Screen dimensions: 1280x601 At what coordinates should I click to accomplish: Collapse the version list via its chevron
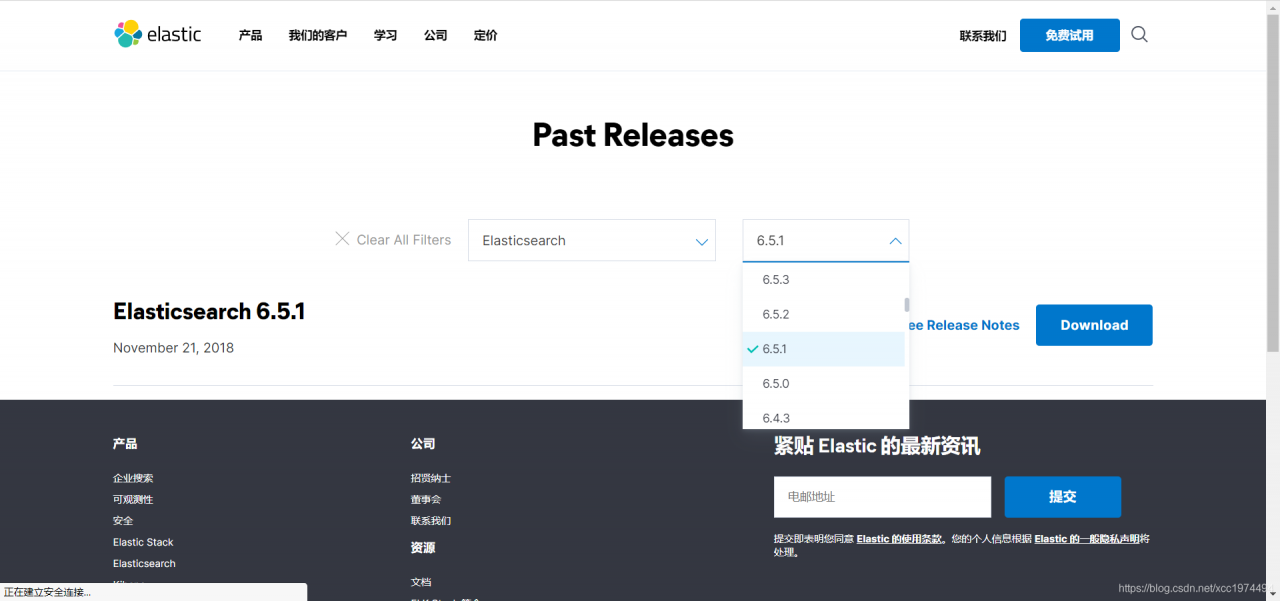pos(895,240)
